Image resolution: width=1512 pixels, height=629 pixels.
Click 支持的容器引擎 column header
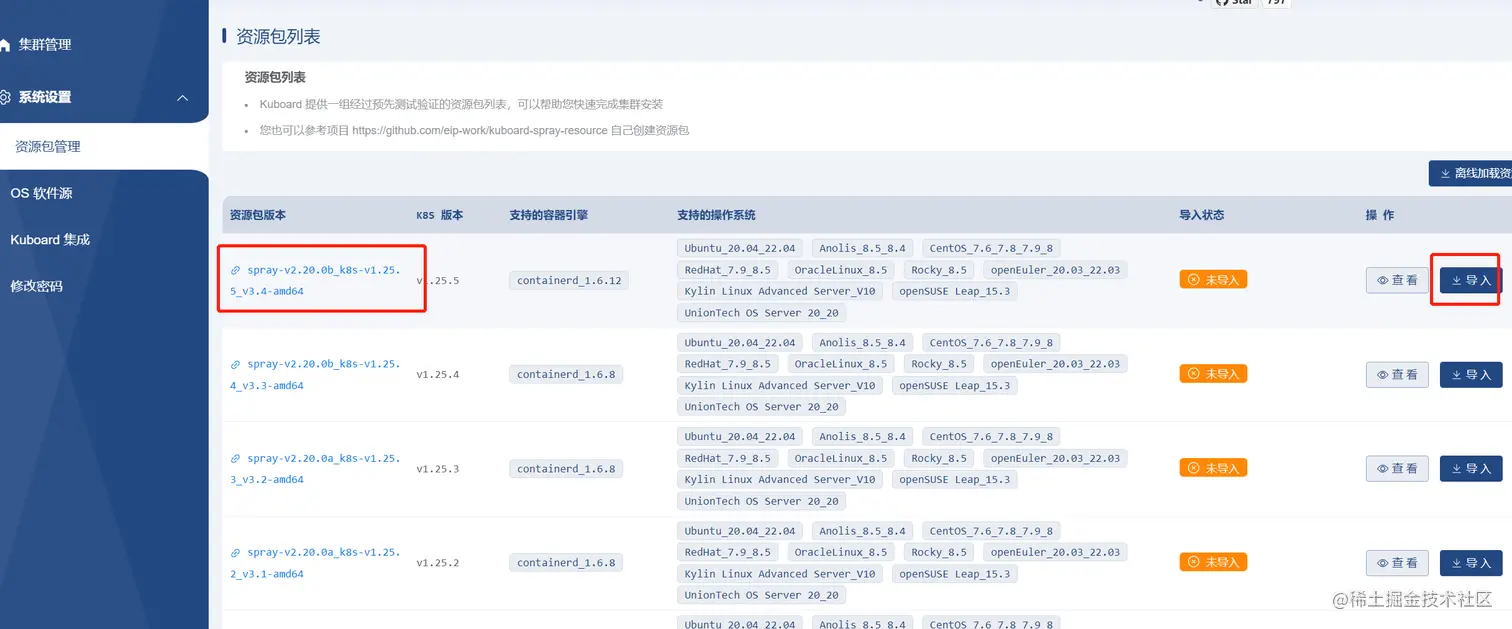pyautogui.click(x=548, y=215)
